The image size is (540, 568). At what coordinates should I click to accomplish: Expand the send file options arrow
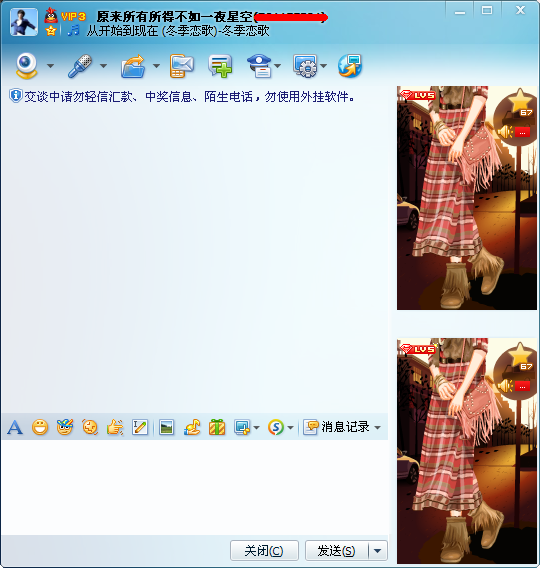tap(156, 66)
